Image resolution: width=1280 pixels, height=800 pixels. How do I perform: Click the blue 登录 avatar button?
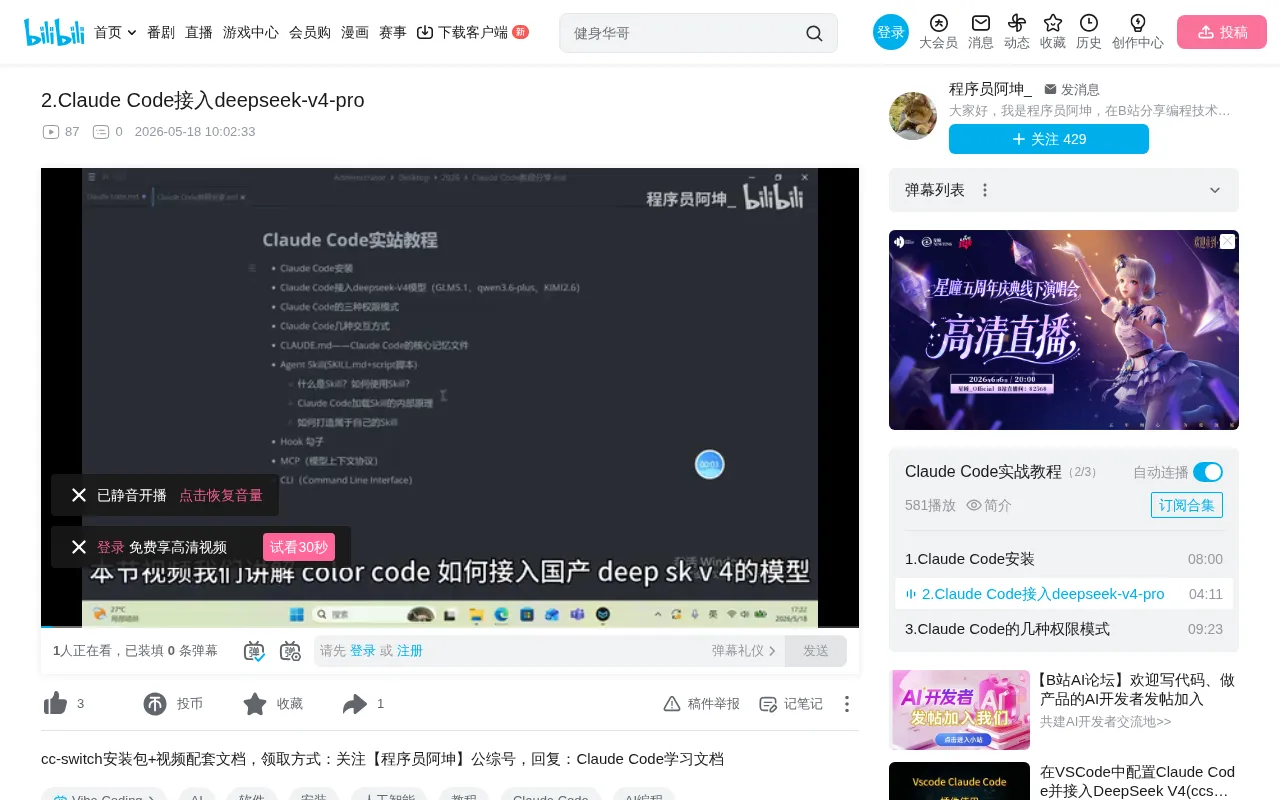[x=891, y=32]
